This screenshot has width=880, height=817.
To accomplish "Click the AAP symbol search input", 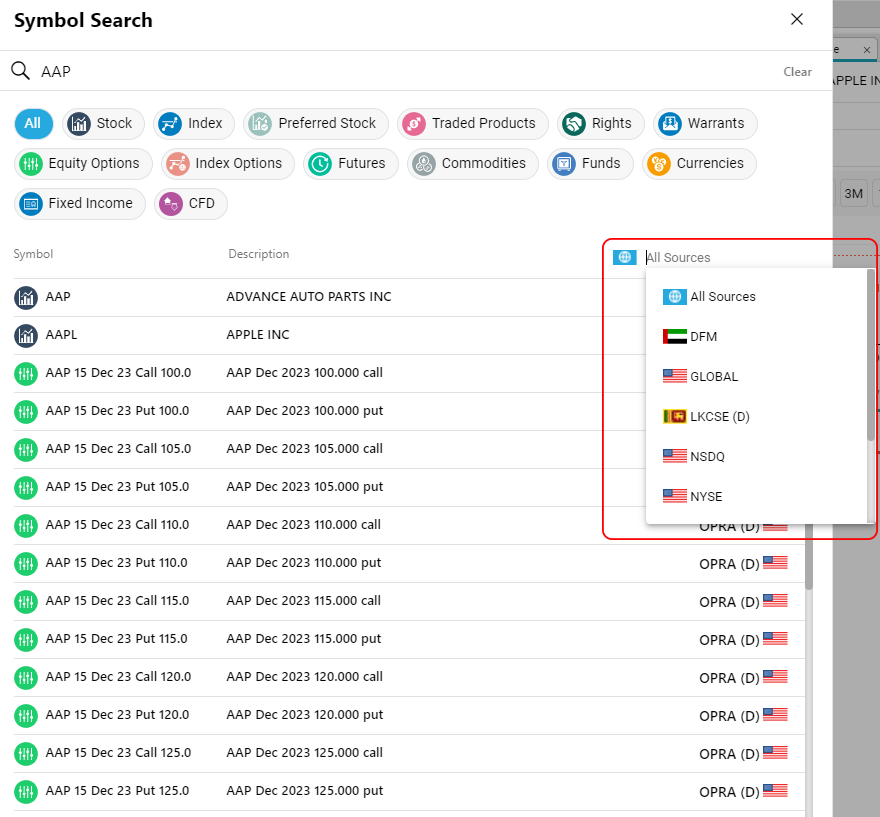I will pos(400,72).
